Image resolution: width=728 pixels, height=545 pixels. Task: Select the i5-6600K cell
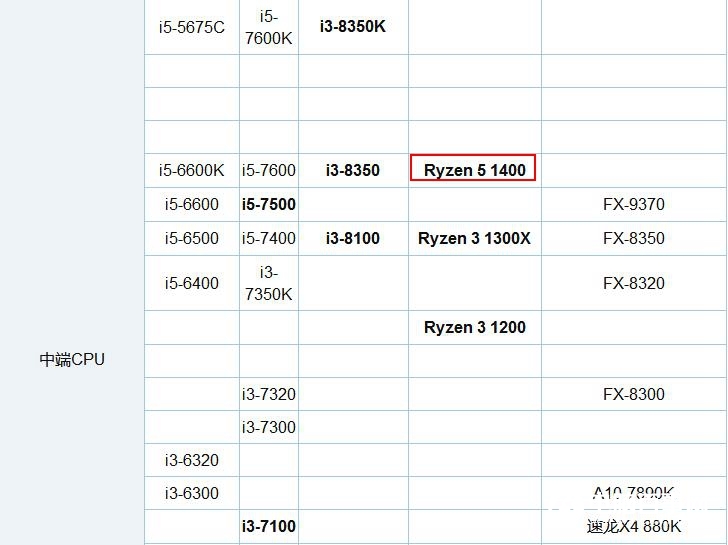click(x=191, y=170)
